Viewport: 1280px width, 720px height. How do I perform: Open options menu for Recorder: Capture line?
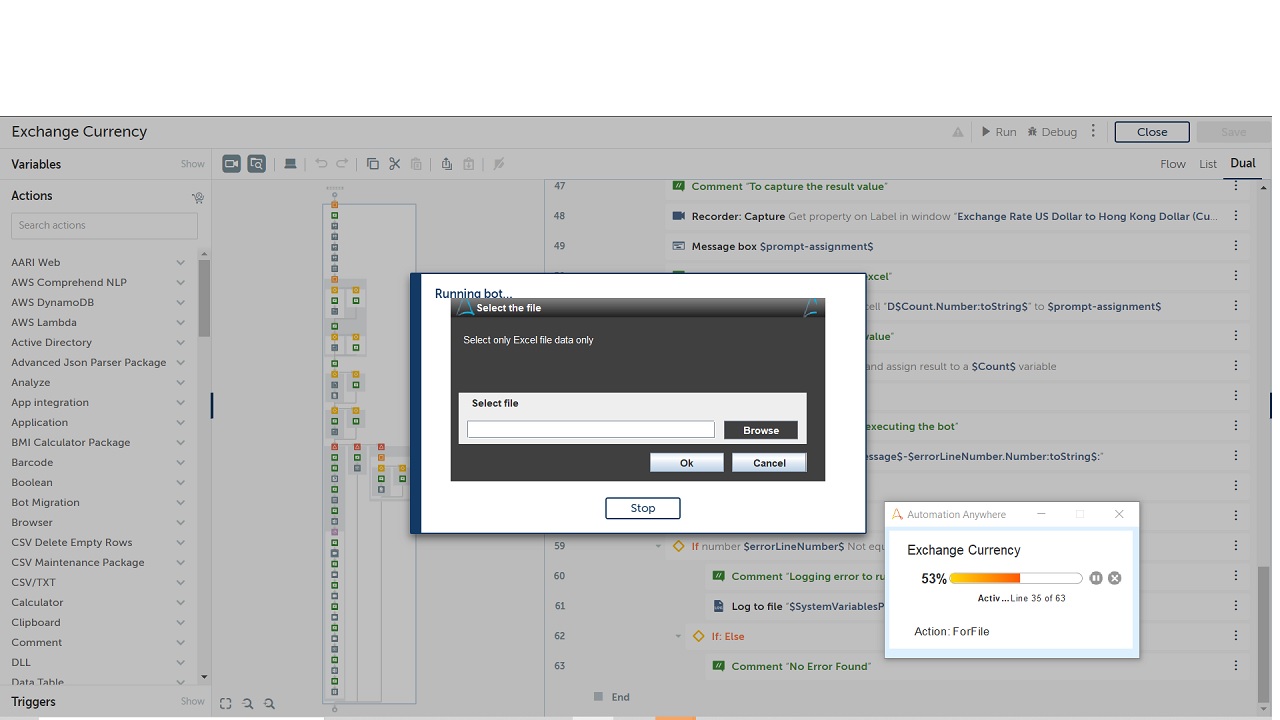coord(1236,216)
